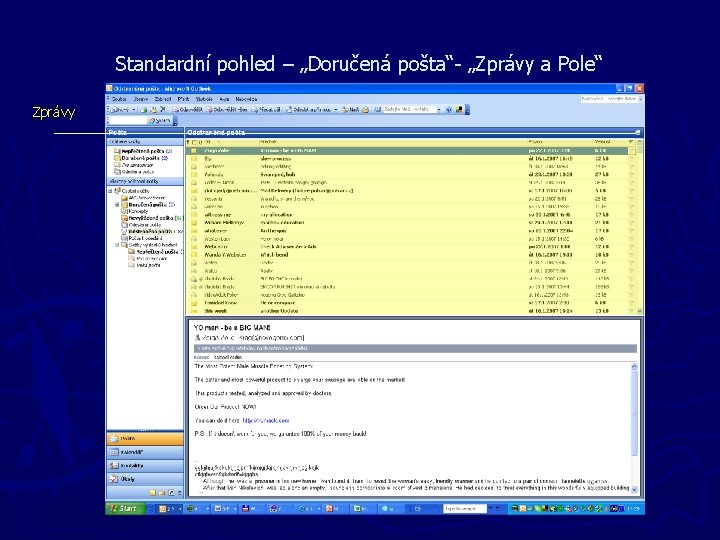720x540 pixels.
Task: Open the Úpravy menu
Action: tap(141, 99)
